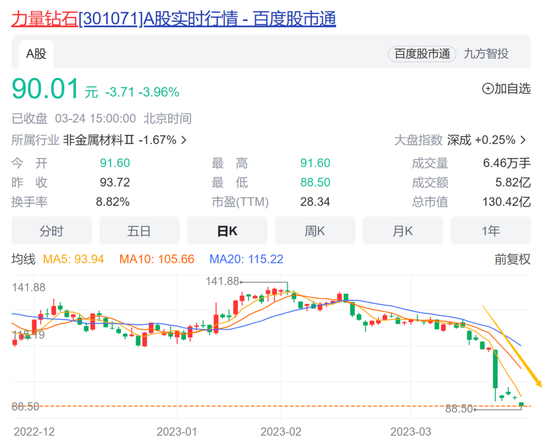550x441 pixels.
Task: Click the 最低 value 88.50
Action: pyautogui.click(x=315, y=182)
